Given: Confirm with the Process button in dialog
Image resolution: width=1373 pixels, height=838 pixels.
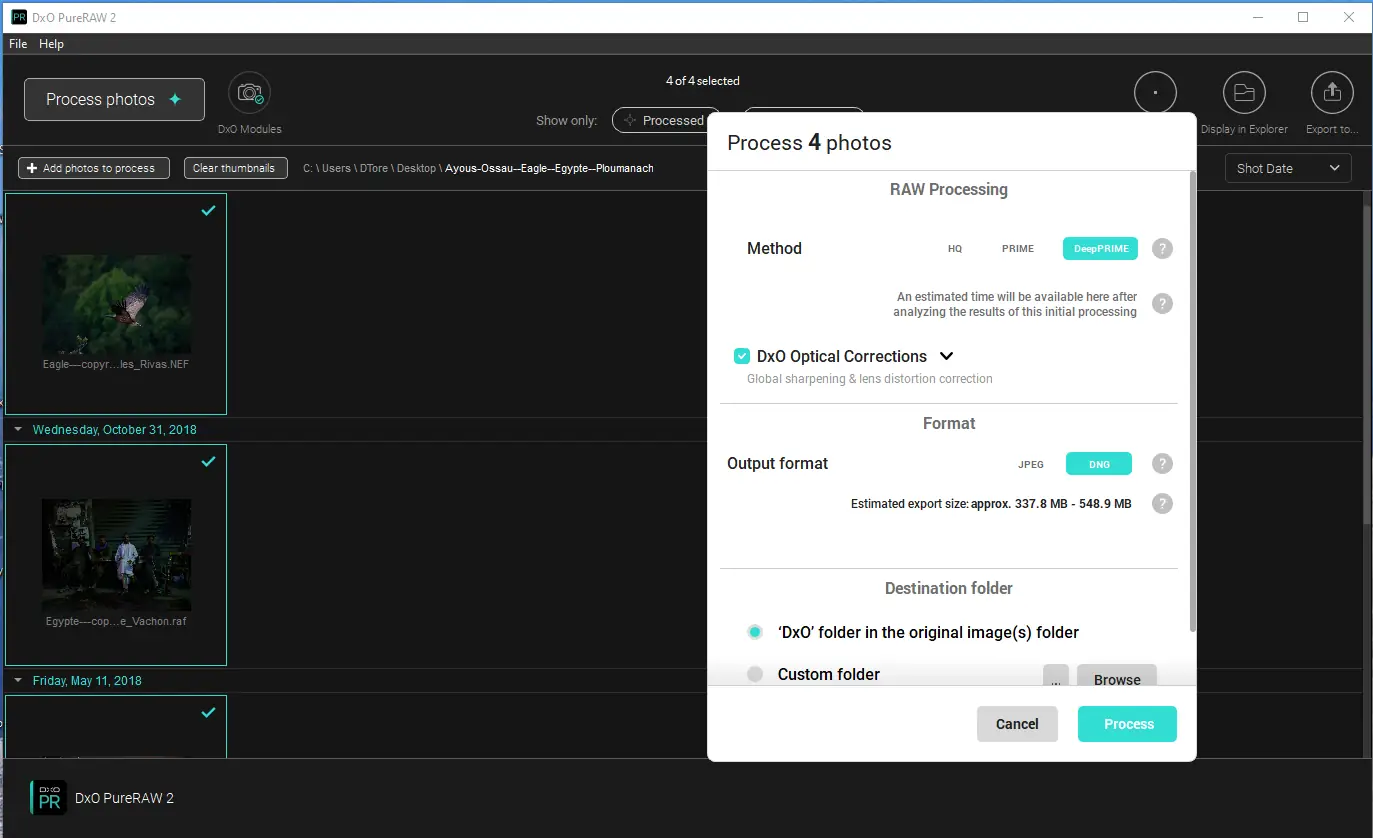Looking at the screenshot, I should (x=1128, y=724).
